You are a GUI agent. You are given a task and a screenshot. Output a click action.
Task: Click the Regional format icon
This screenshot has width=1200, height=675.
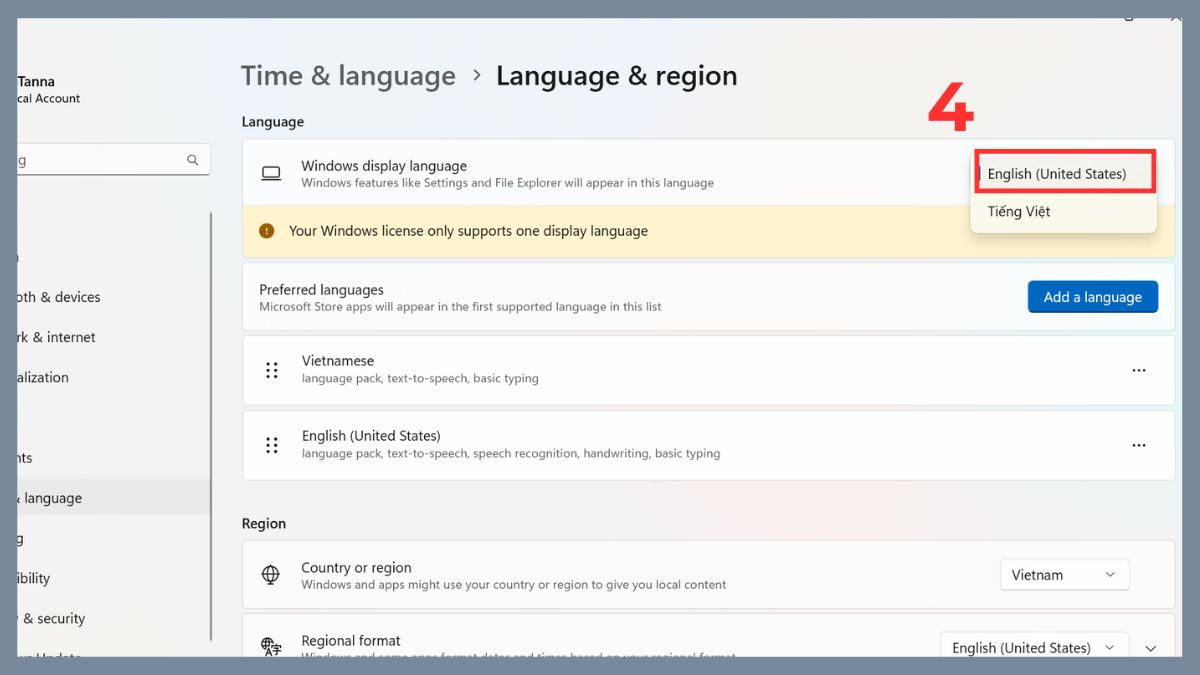270,647
